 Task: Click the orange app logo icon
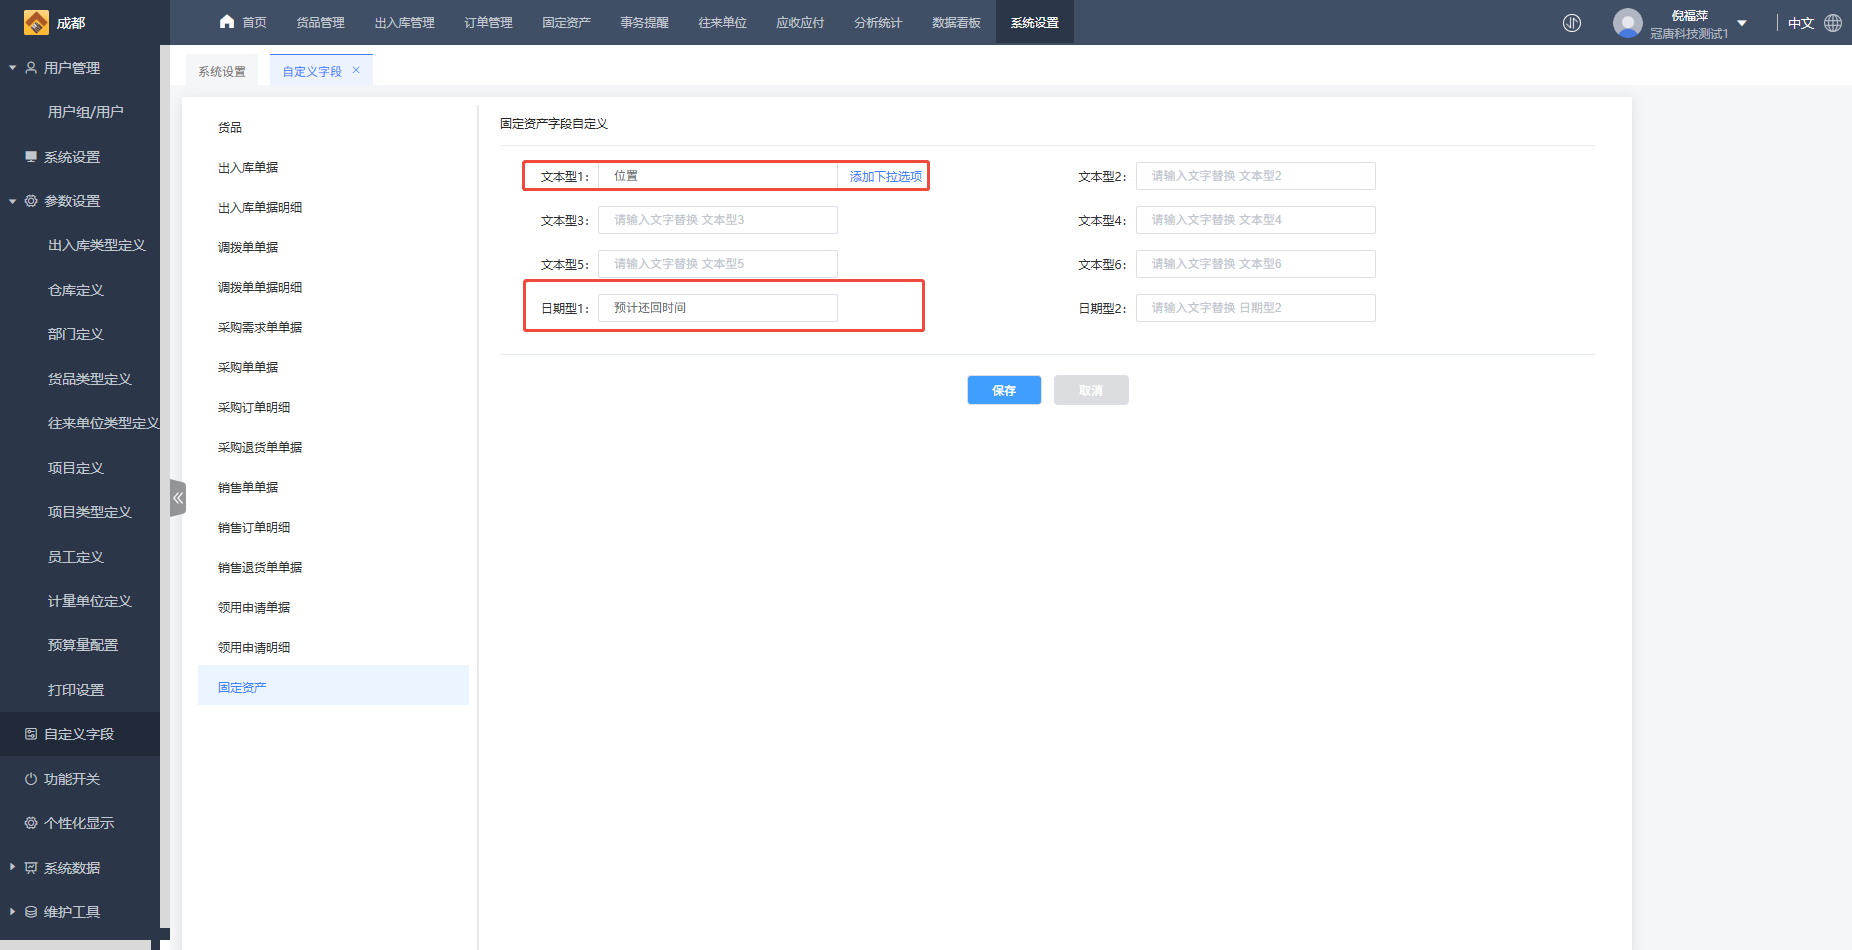pos(36,22)
